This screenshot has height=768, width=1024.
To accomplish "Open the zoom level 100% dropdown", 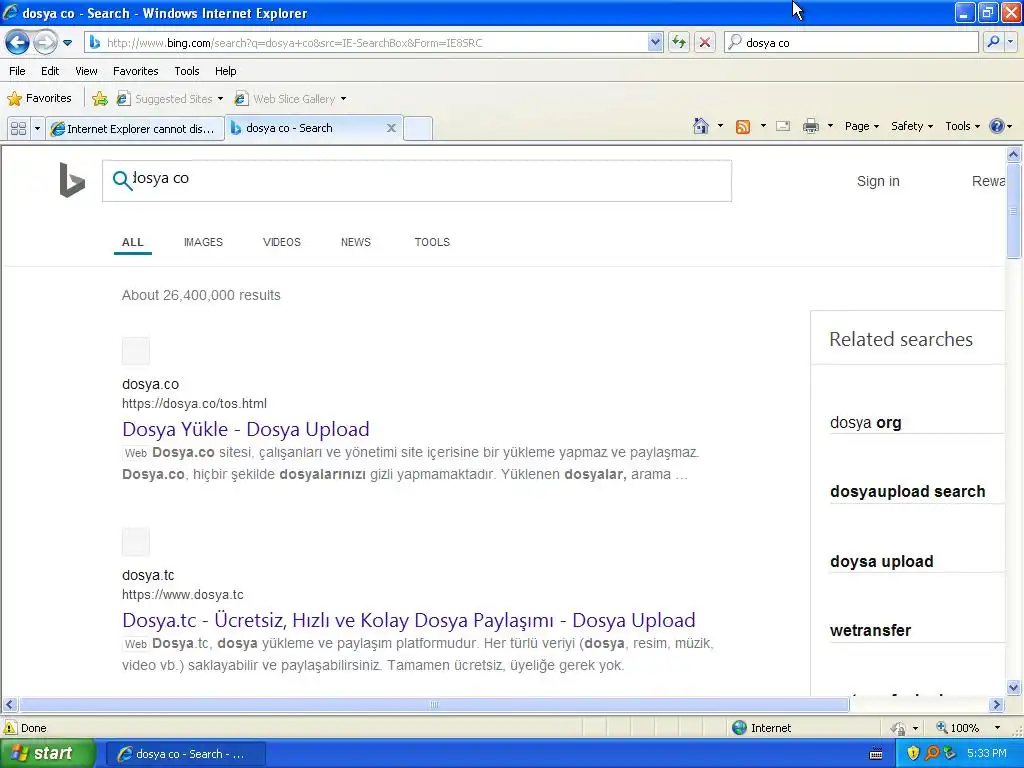I will tap(997, 728).
